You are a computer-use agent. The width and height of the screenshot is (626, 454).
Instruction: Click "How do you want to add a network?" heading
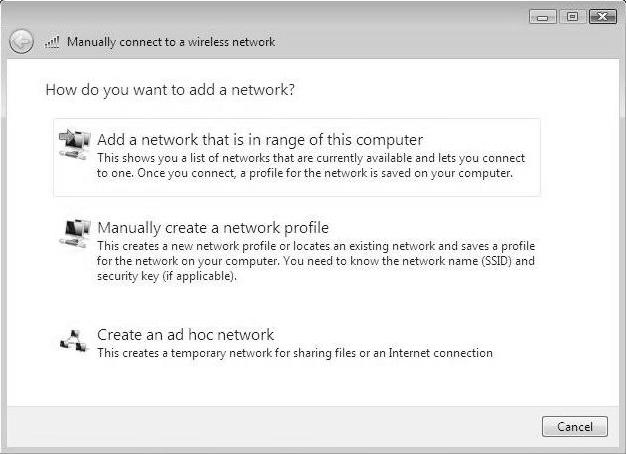[170, 90]
